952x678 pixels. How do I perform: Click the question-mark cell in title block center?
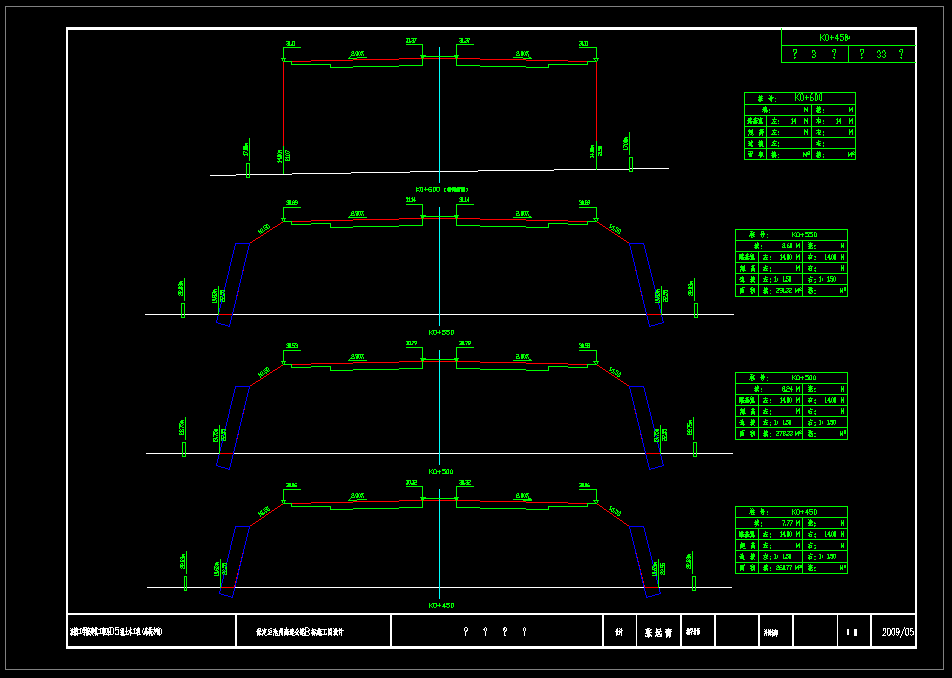(x=496, y=632)
